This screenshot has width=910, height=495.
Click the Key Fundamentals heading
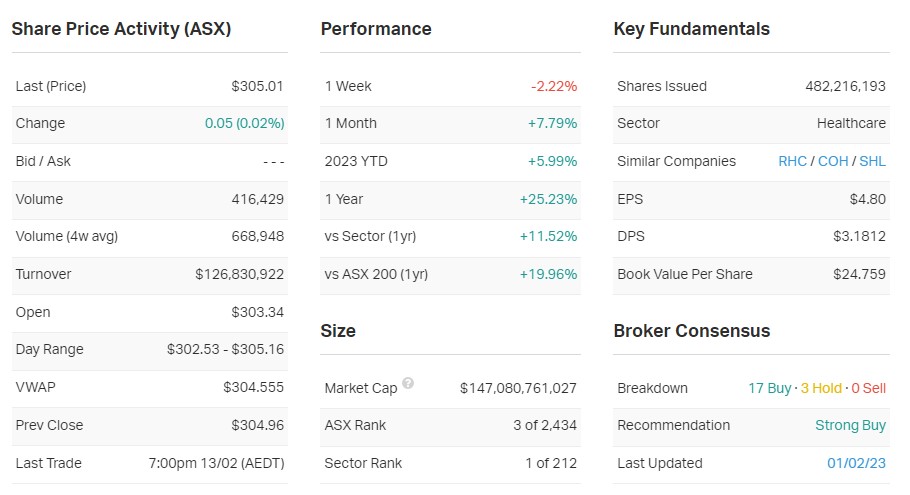point(691,29)
